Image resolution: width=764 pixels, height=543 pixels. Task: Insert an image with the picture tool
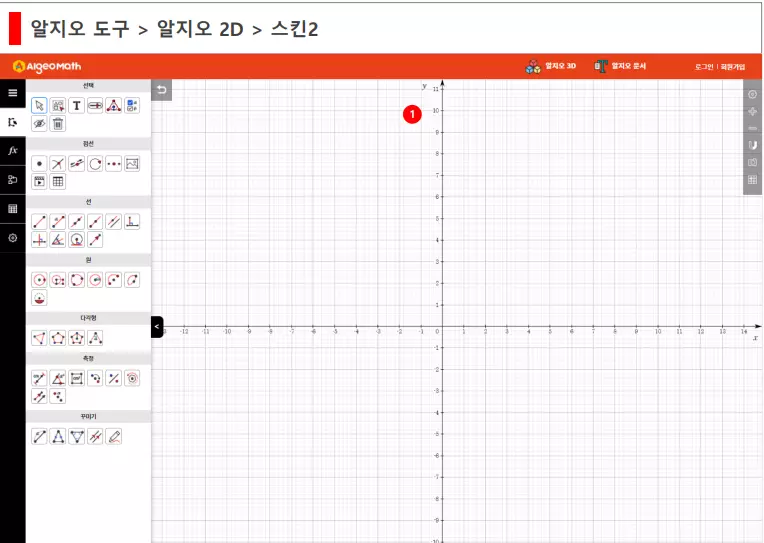[132, 164]
